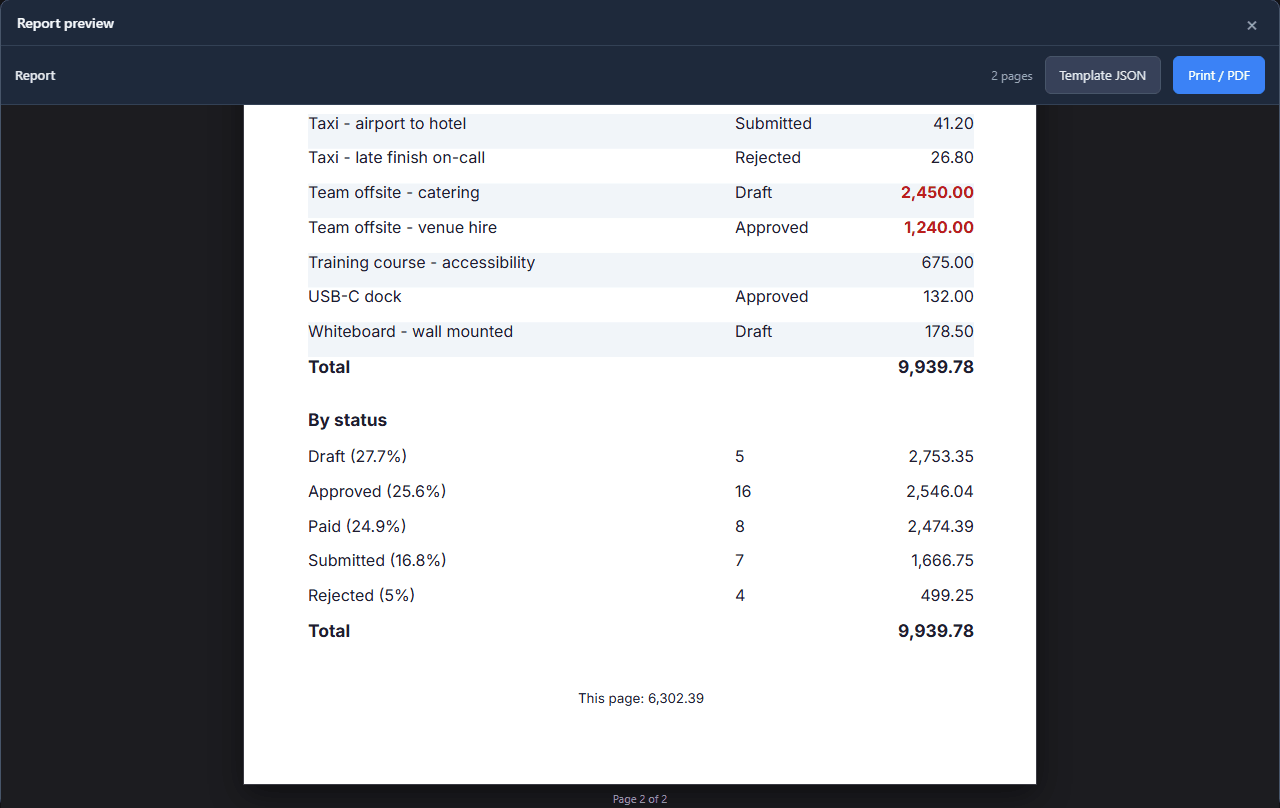The image size is (1280, 808).
Task: Select the 'Report' label in the header bar
Action: tap(35, 75)
